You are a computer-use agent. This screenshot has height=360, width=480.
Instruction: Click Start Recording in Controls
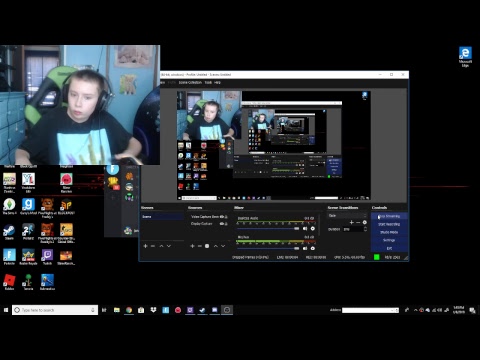(x=389, y=224)
